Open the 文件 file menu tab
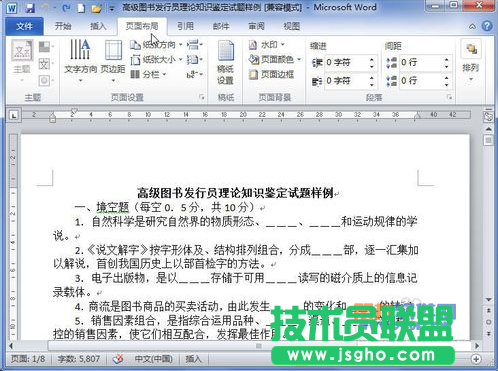This screenshot has width=498, height=371. point(24,26)
